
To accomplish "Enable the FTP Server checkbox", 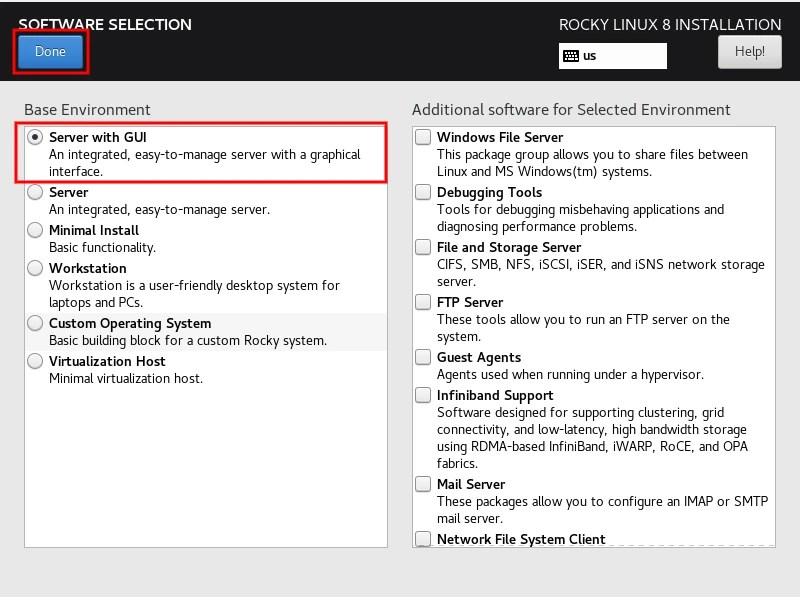I will point(423,302).
